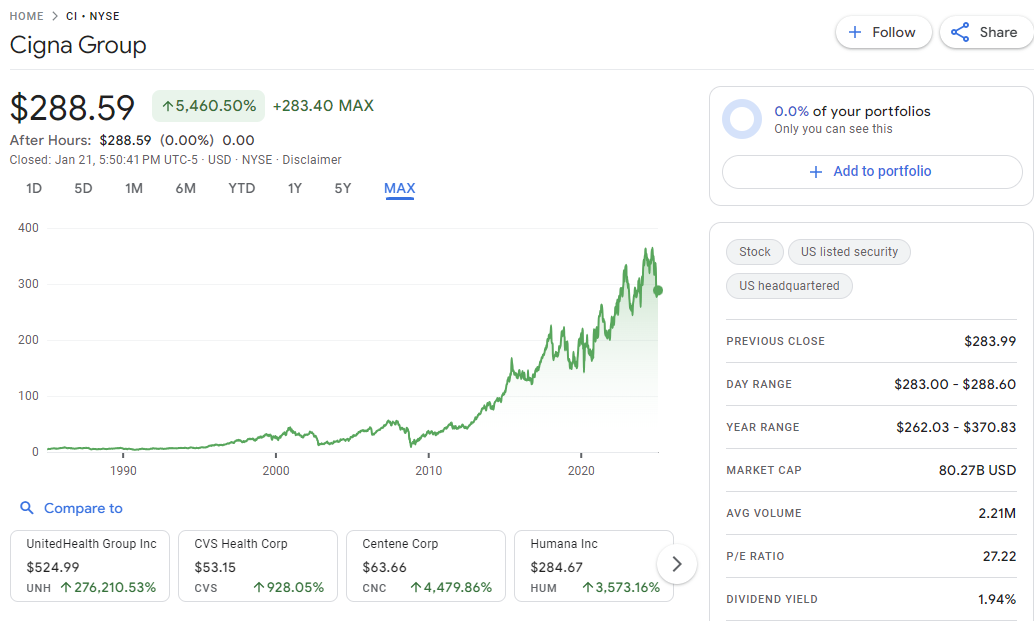Screen dimensions: 1034x621
Task: Switch chart to 6M range
Action: (185, 189)
